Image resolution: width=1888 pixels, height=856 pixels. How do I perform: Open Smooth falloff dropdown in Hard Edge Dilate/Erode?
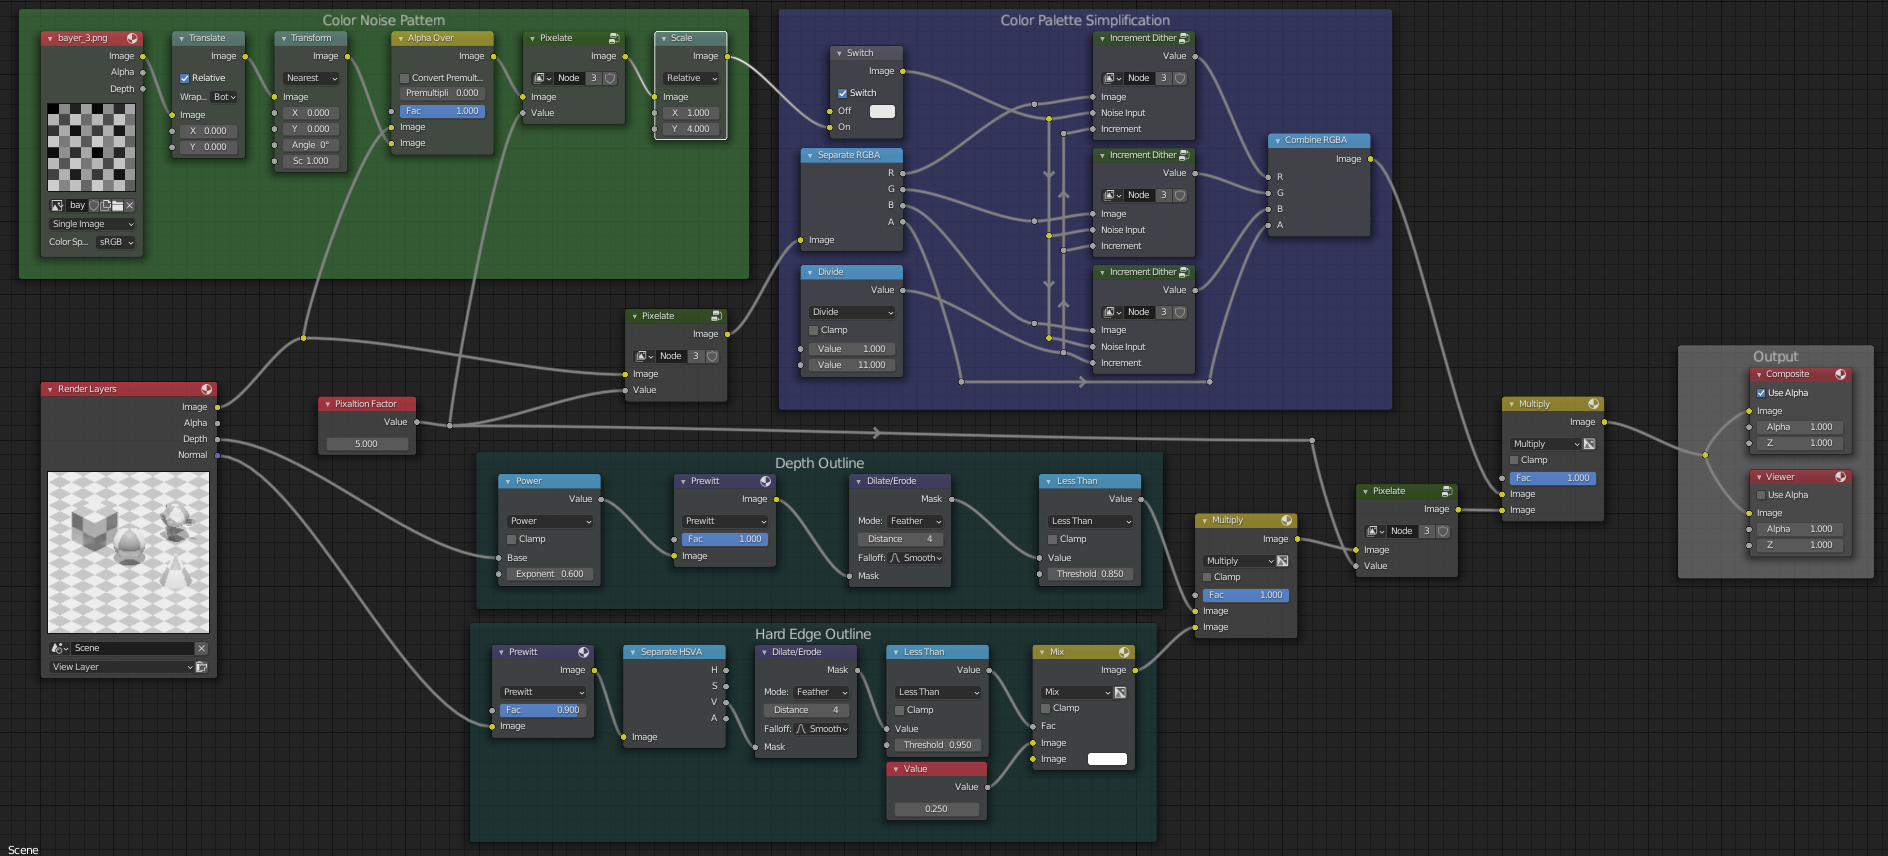[x=822, y=729]
